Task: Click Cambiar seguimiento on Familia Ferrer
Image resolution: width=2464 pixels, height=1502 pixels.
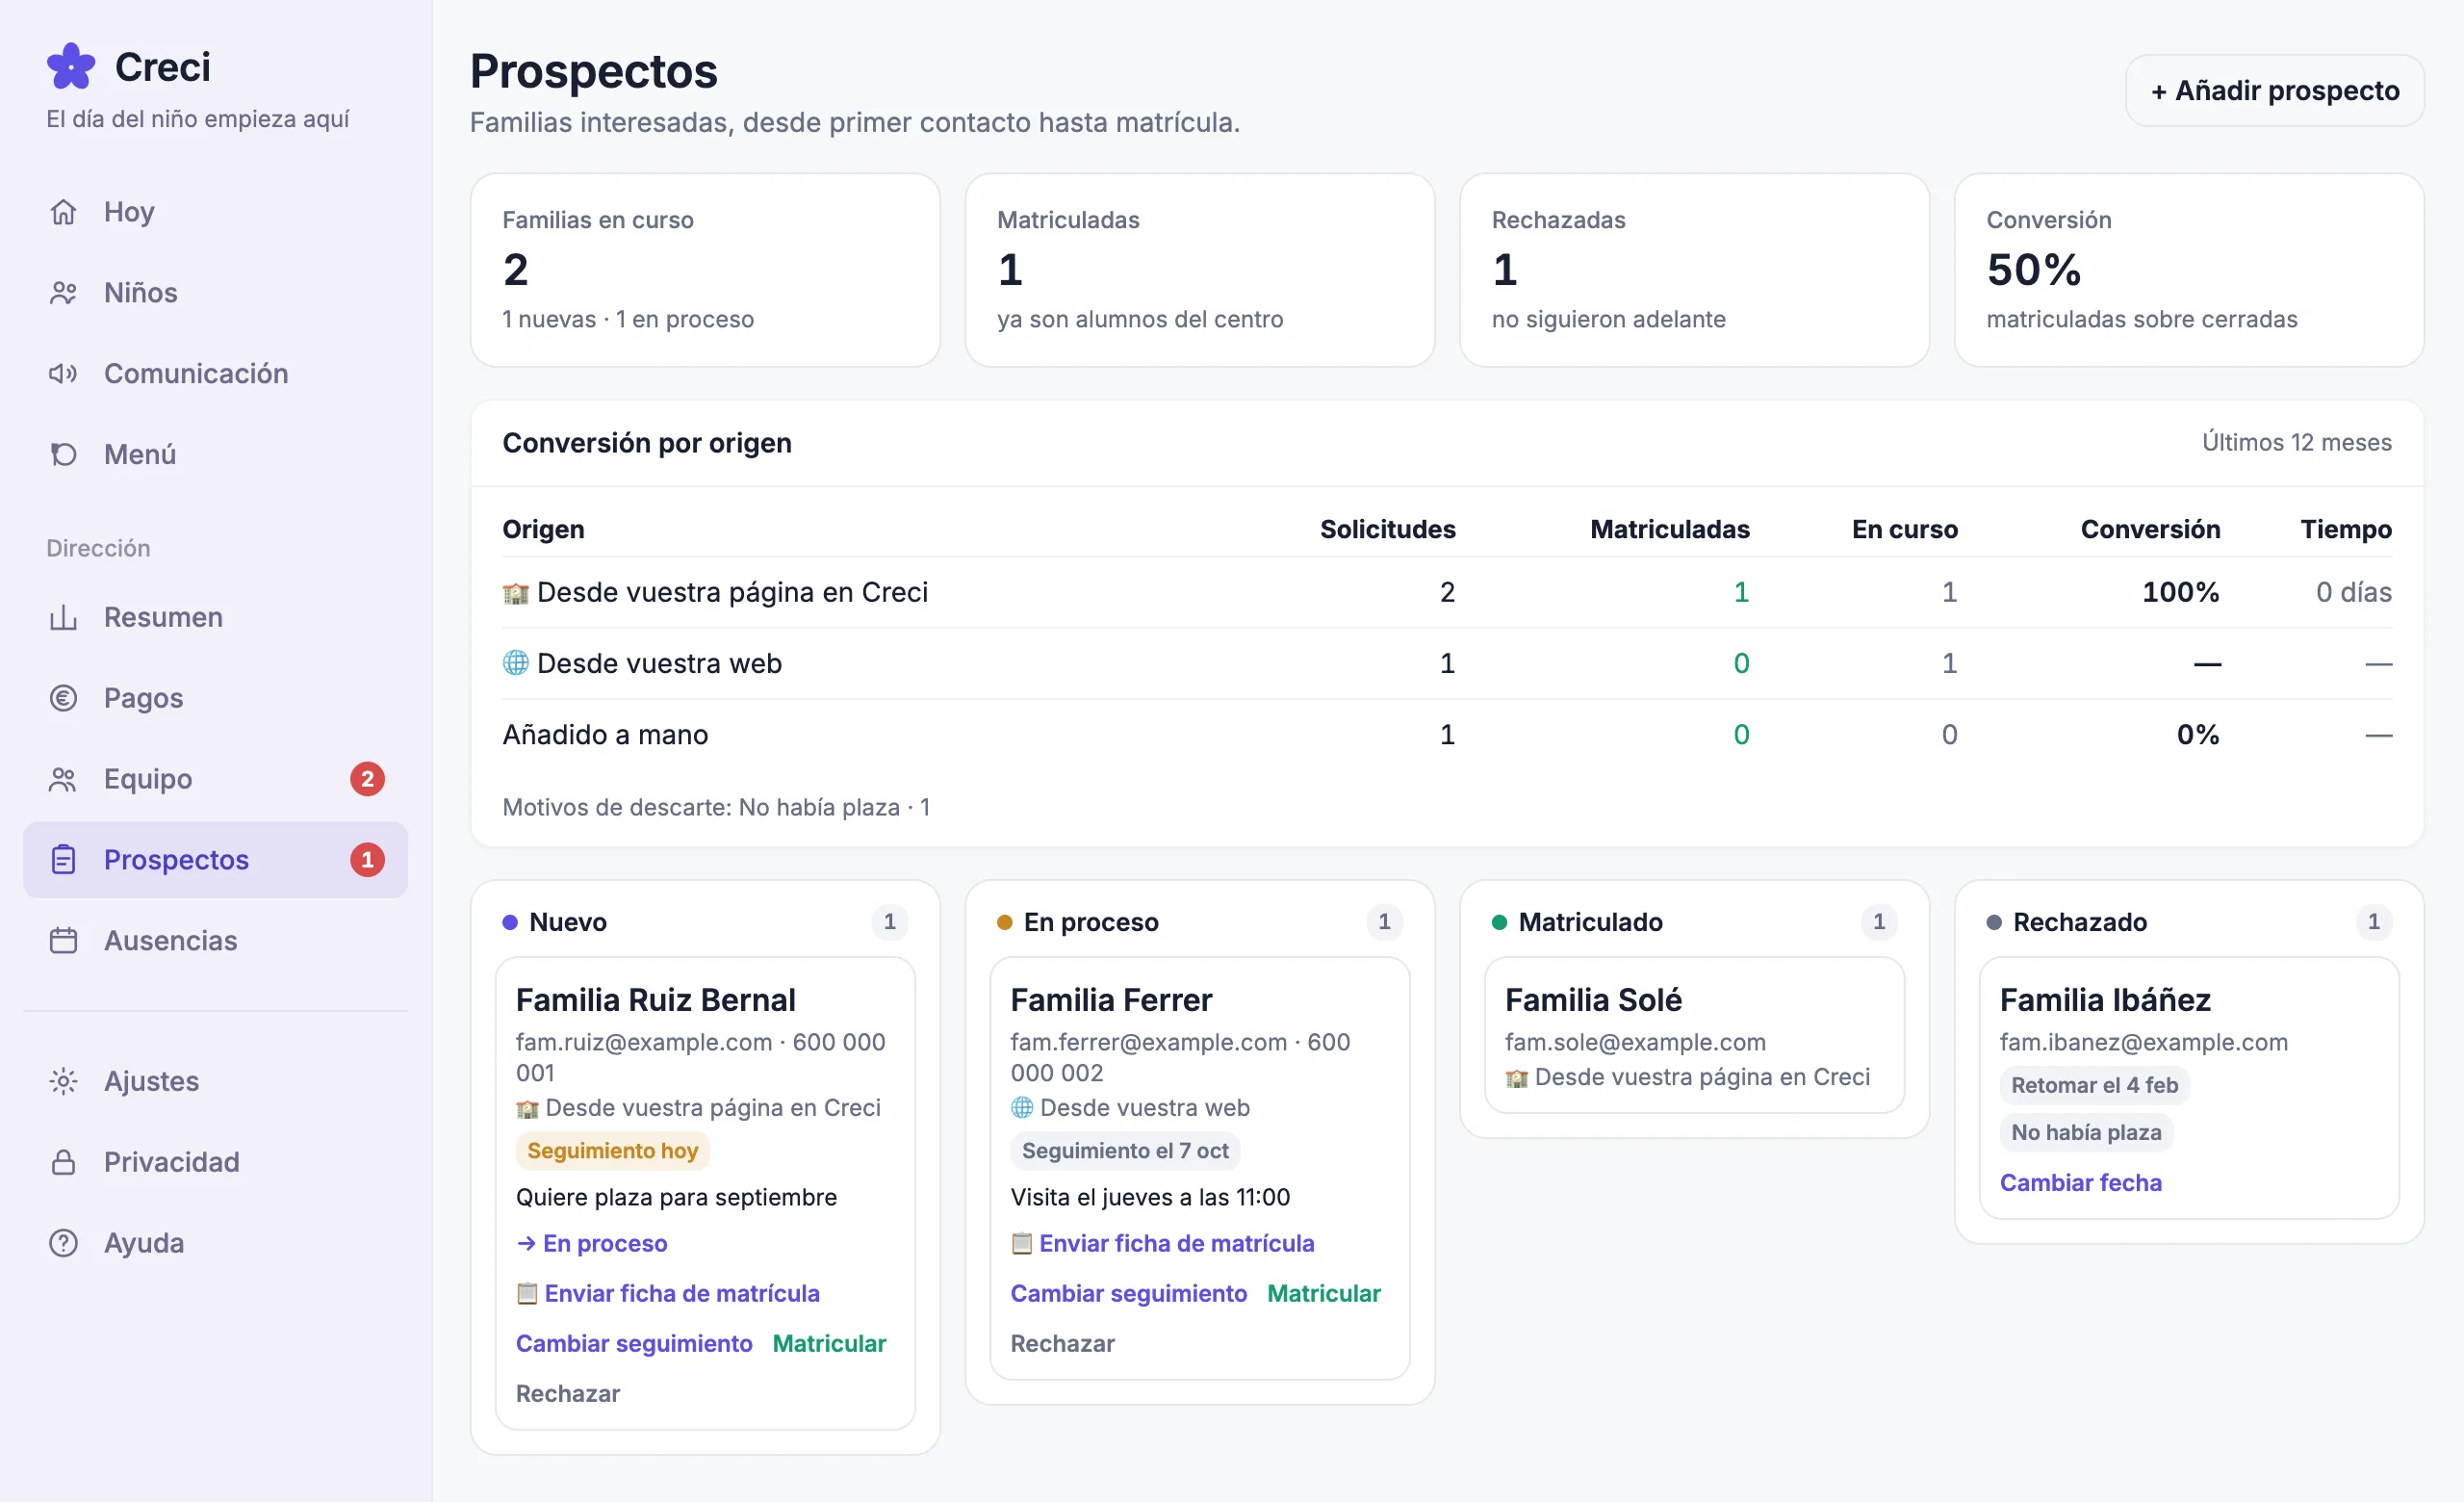Action: click(1129, 1294)
